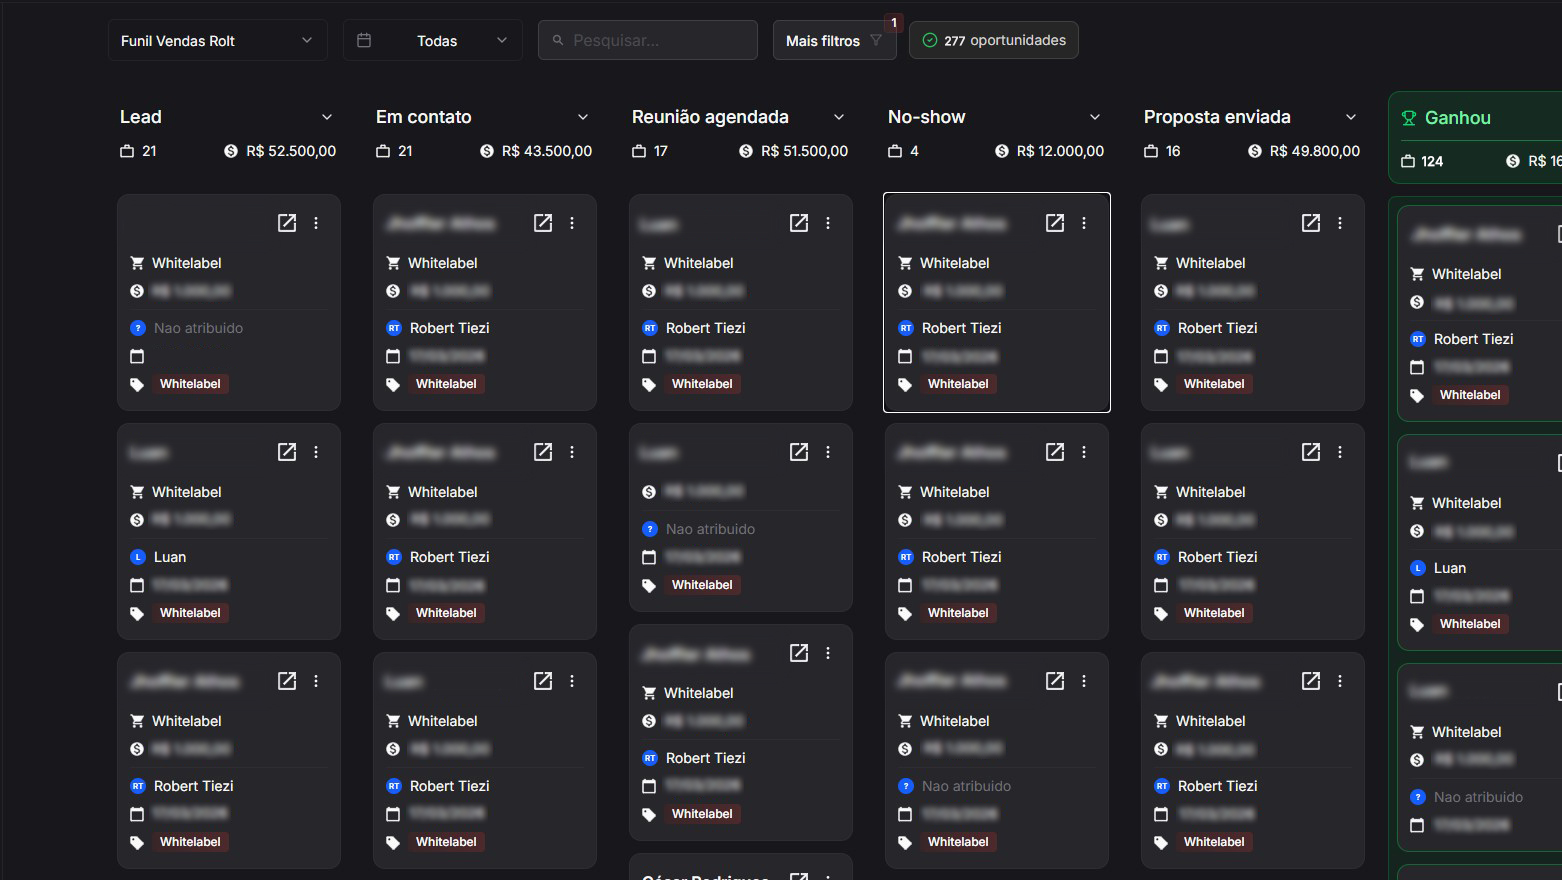Click Nao atribuido assignee in Ganhou column

tap(1478, 797)
